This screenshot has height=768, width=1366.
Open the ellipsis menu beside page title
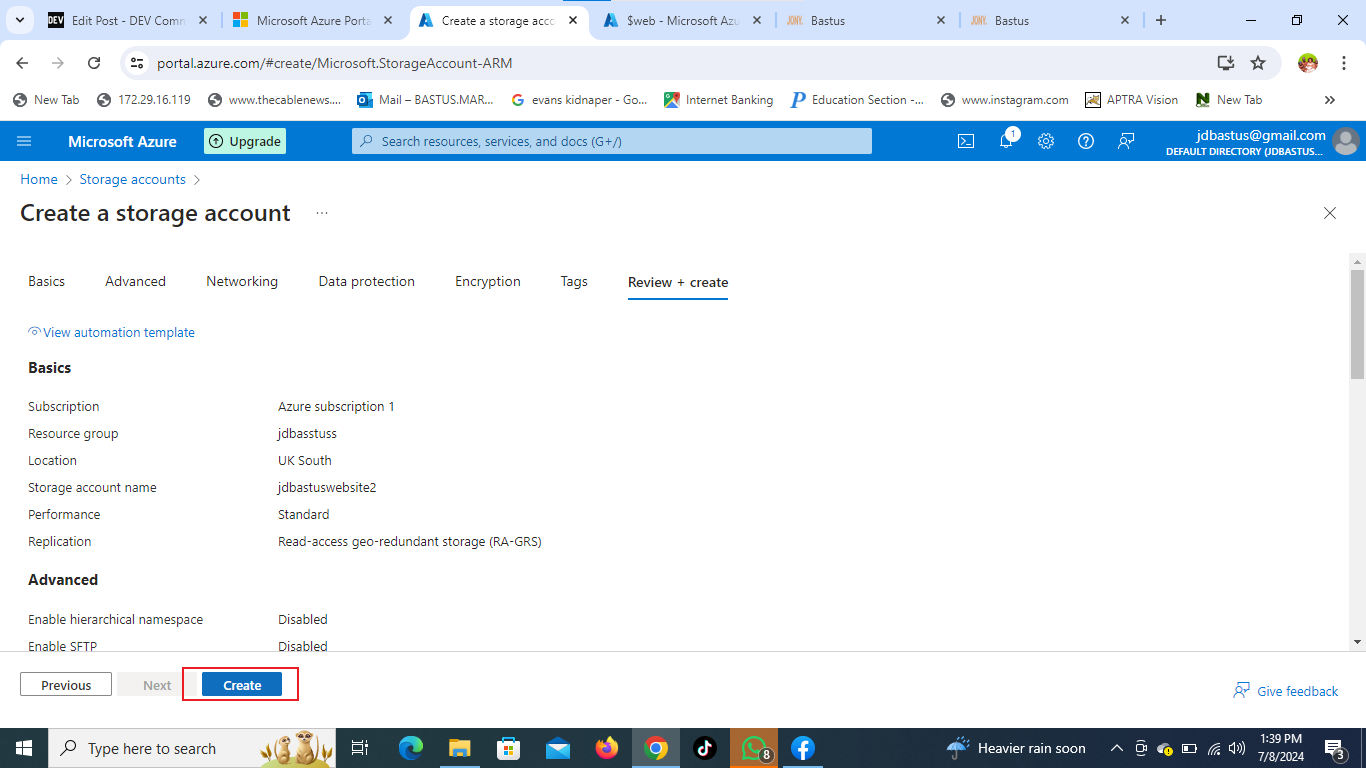pyautogui.click(x=322, y=213)
